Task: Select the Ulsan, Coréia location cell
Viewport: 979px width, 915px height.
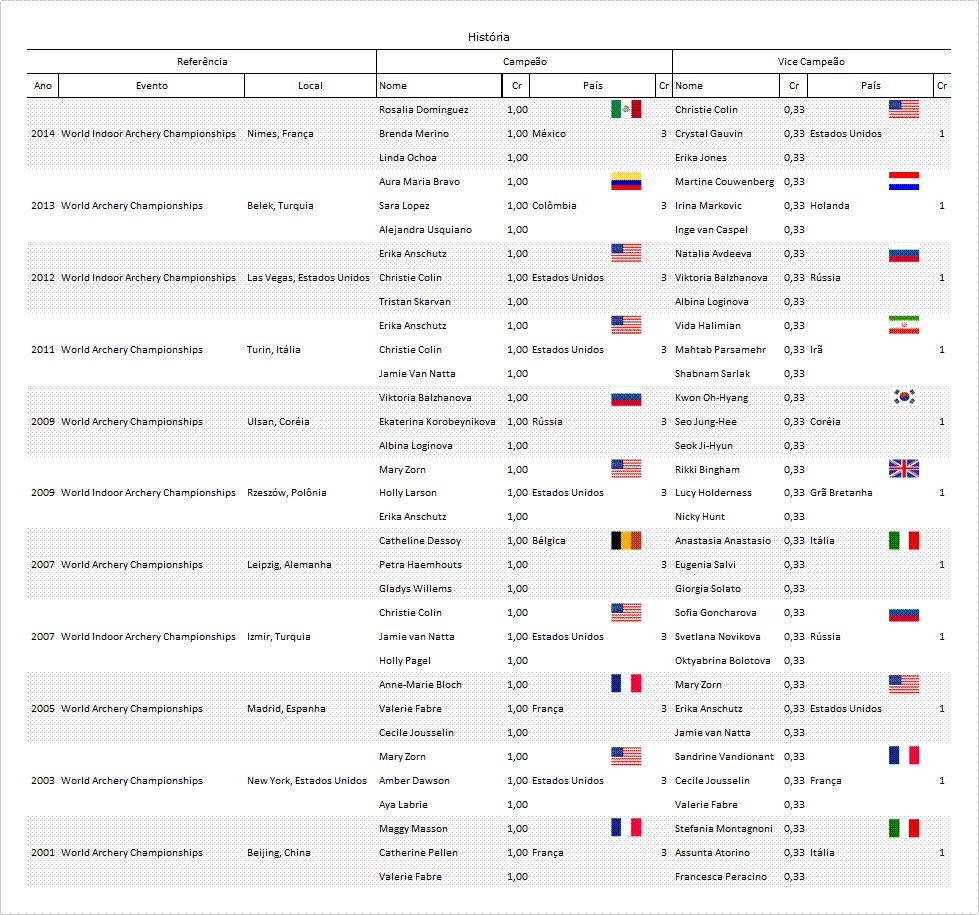Action: 278,422
